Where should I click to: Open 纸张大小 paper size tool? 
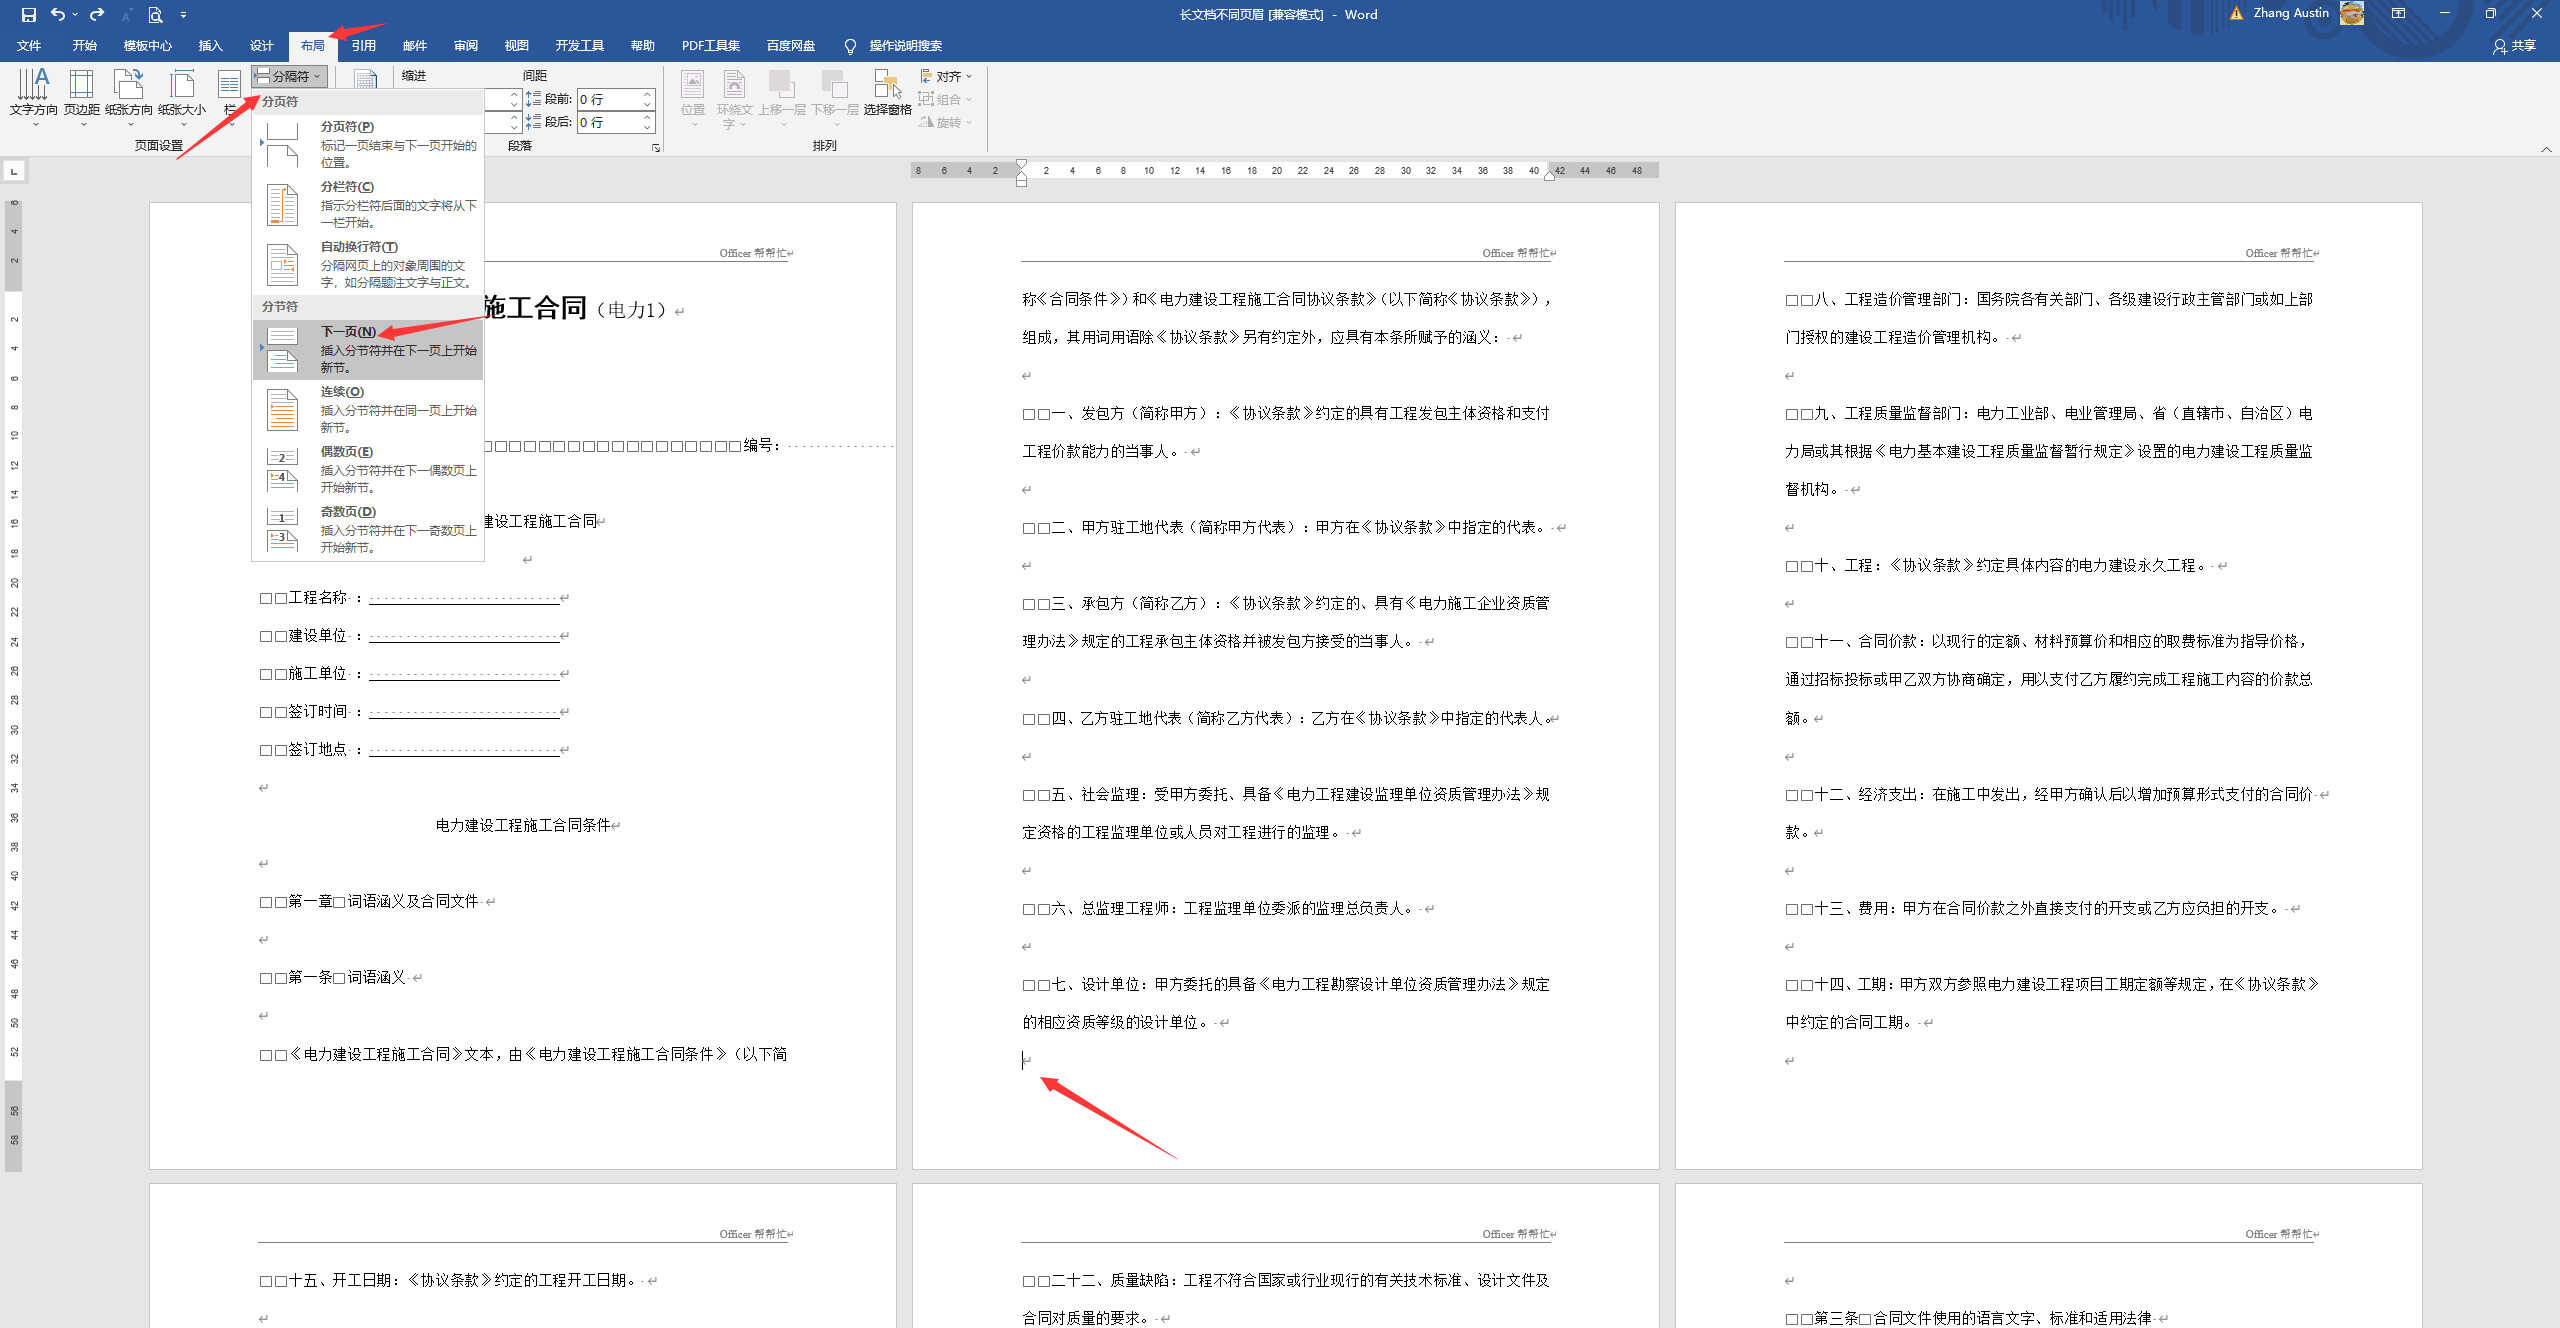(181, 96)
